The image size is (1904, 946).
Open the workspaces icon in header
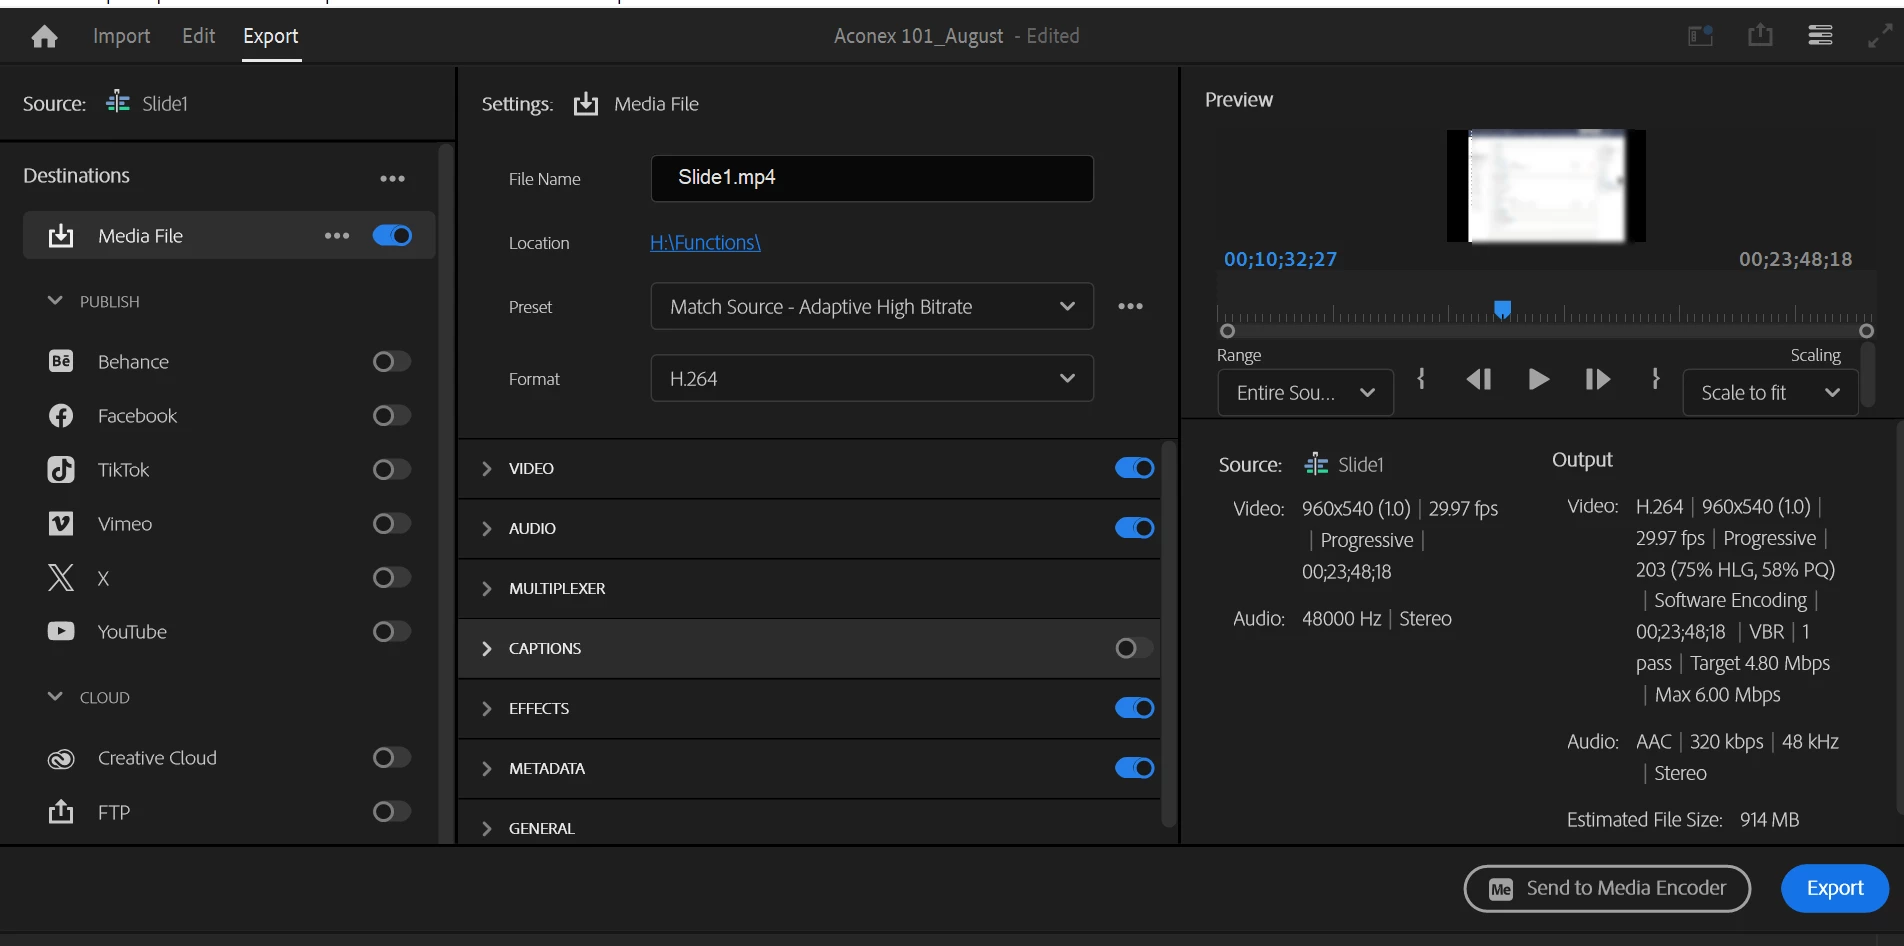(x=1701, y=36)
